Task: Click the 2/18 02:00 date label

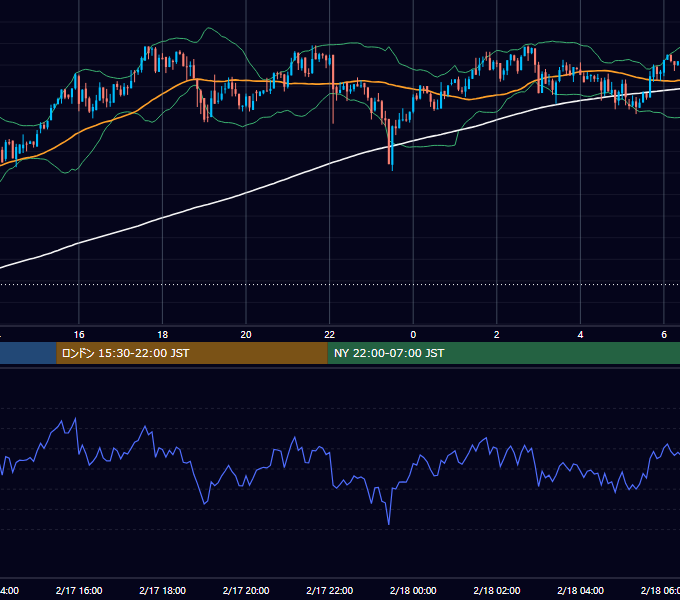Action: 497,590
